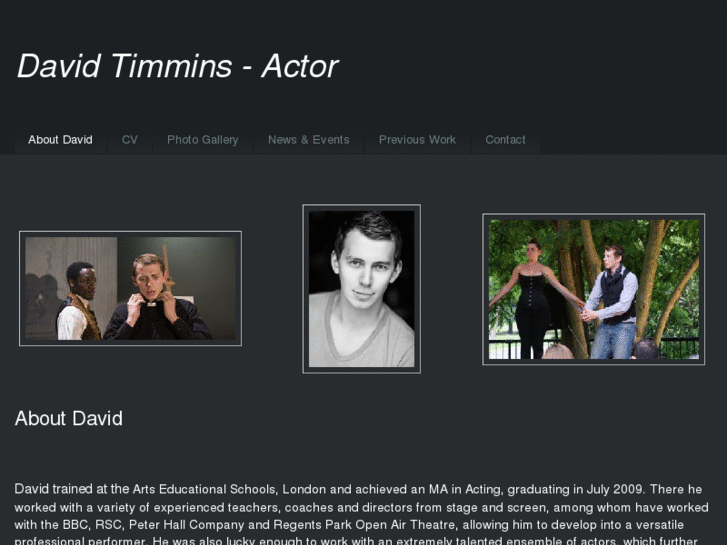The height and width of the screenshot is (545, 727).
Task: Click the biography paragraph text
Action: tap(362, 514)
